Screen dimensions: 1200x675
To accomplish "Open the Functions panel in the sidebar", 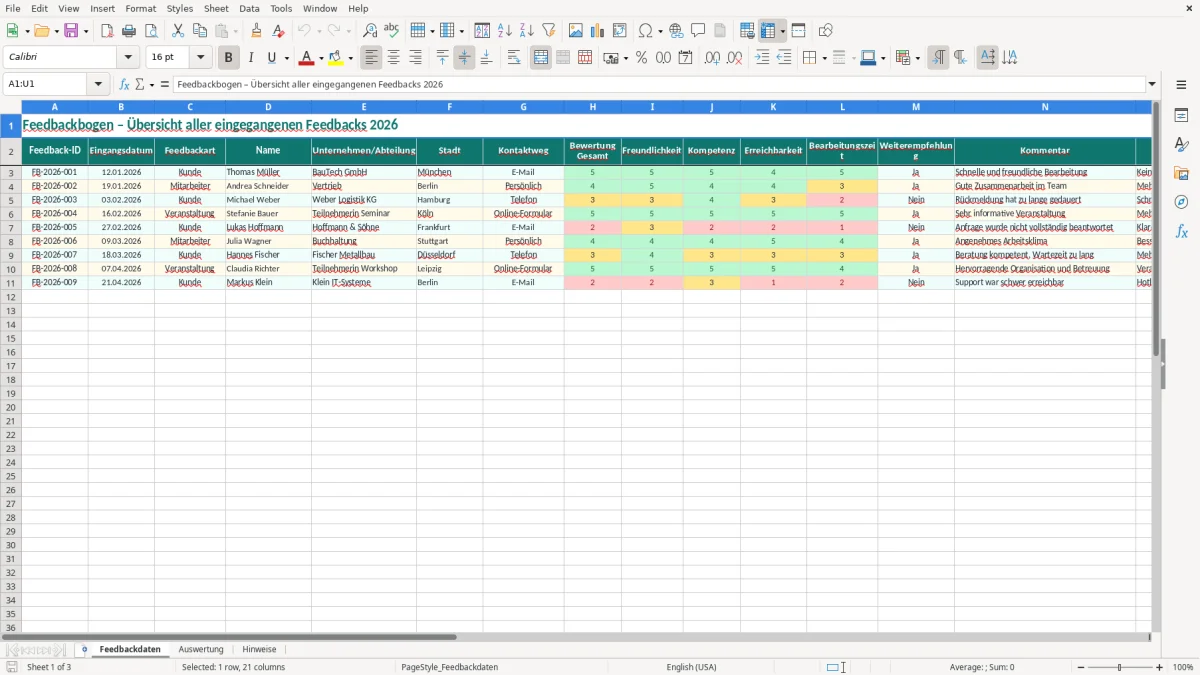I will pyautogui.click(x=1181, y=232).
